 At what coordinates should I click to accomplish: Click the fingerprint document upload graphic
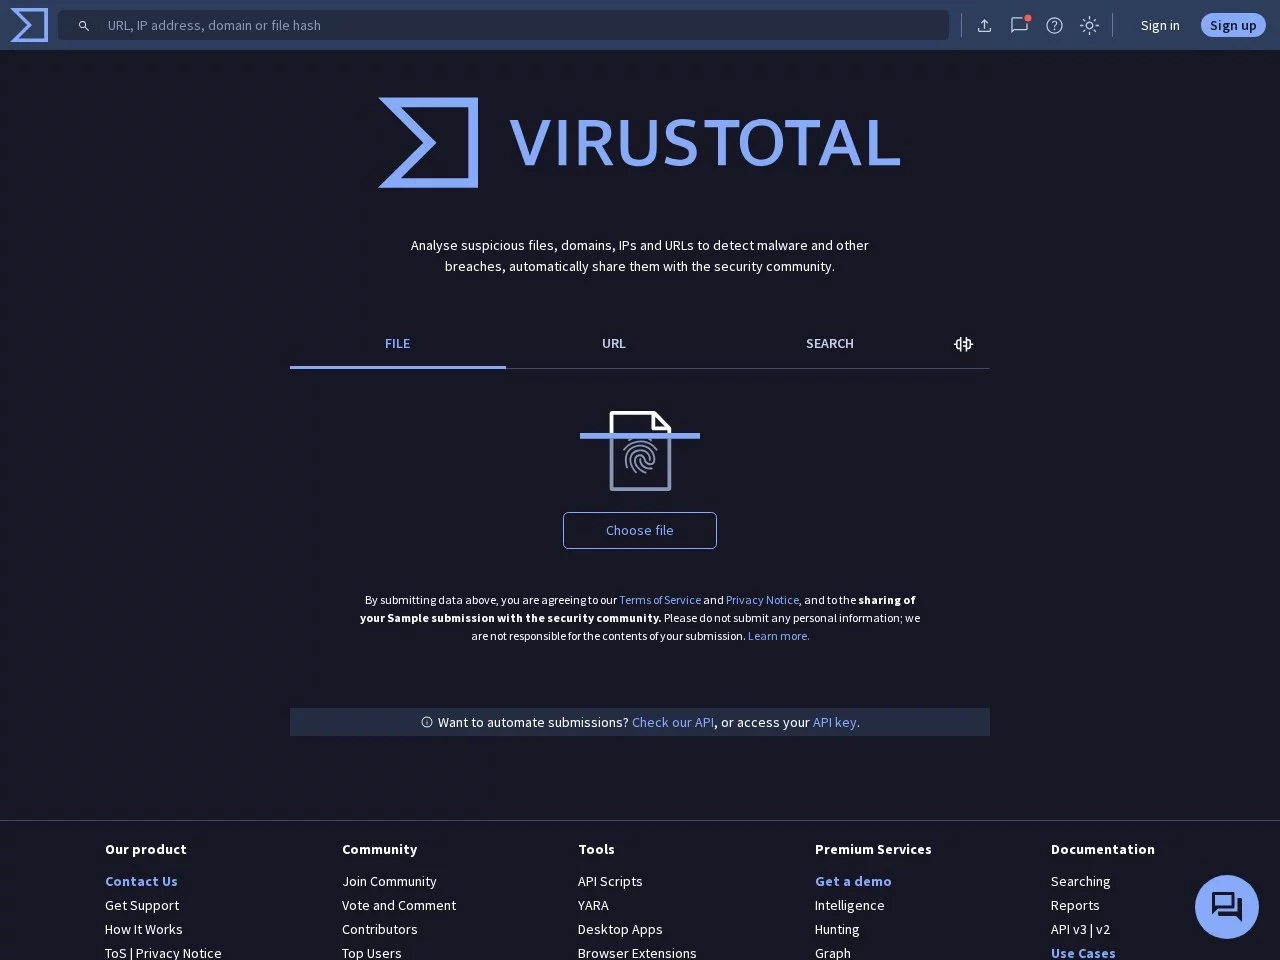[x=639, y=450]
